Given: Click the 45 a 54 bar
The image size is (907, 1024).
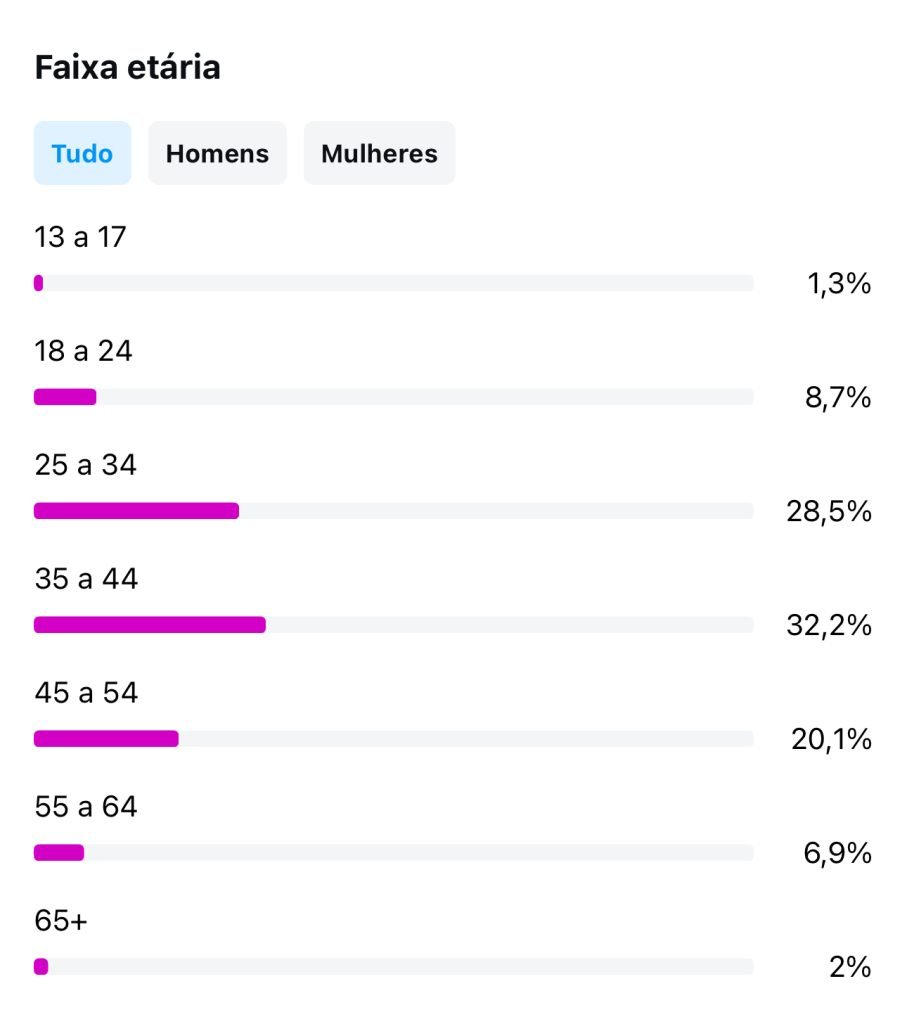Looking at the screenshot, I should (106, 739).
